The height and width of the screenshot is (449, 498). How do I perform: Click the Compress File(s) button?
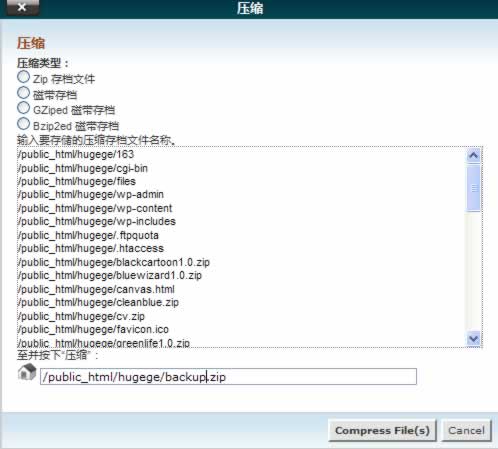click(382, 430)
